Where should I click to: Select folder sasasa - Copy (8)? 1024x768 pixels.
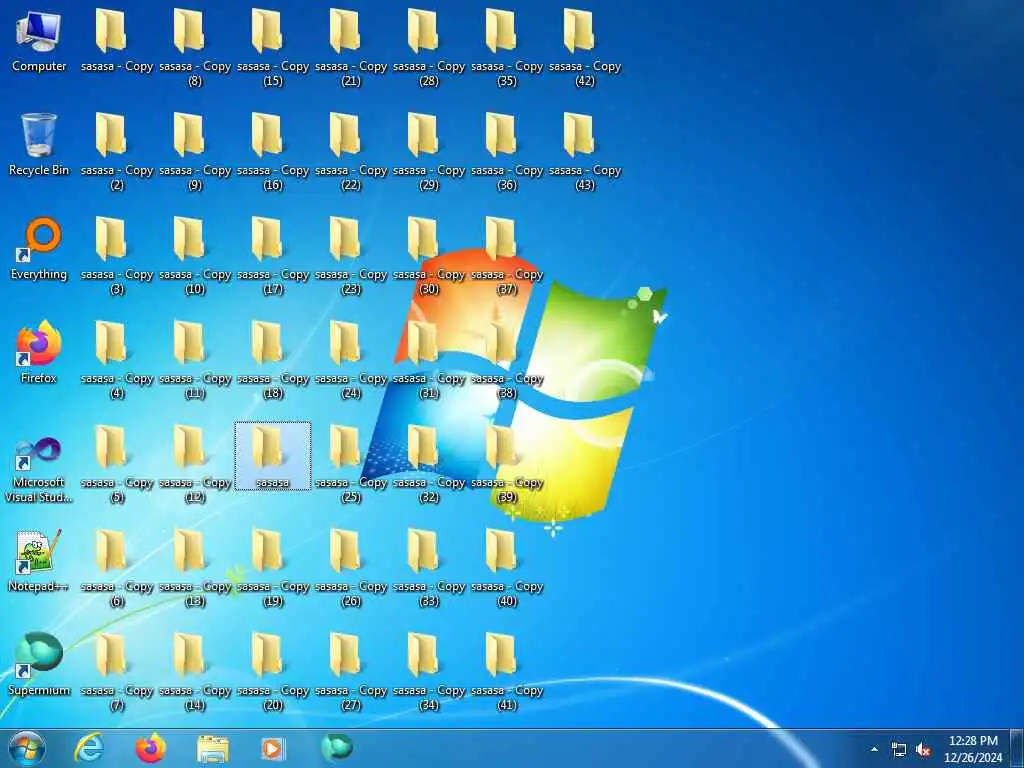point(195,47)
